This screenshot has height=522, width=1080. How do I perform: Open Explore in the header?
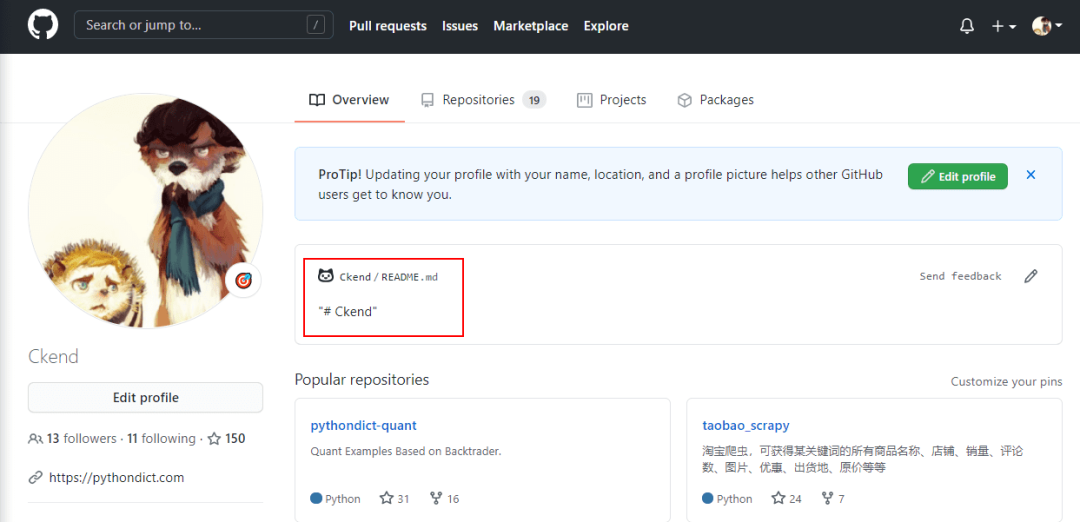(x=606, y=26)
